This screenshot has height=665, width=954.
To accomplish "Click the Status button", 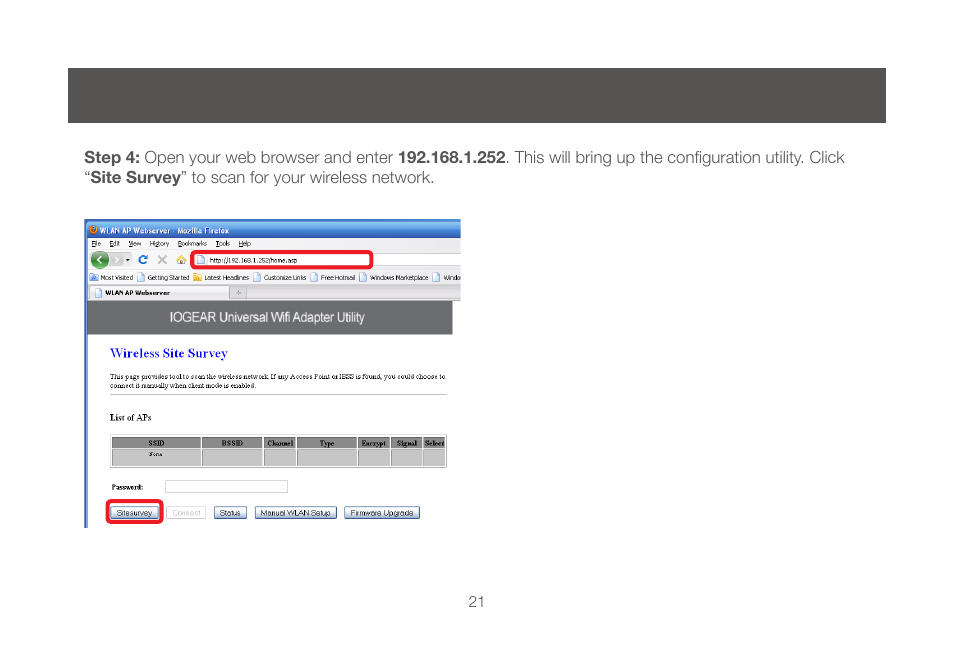I will click(x=230, y=513).
